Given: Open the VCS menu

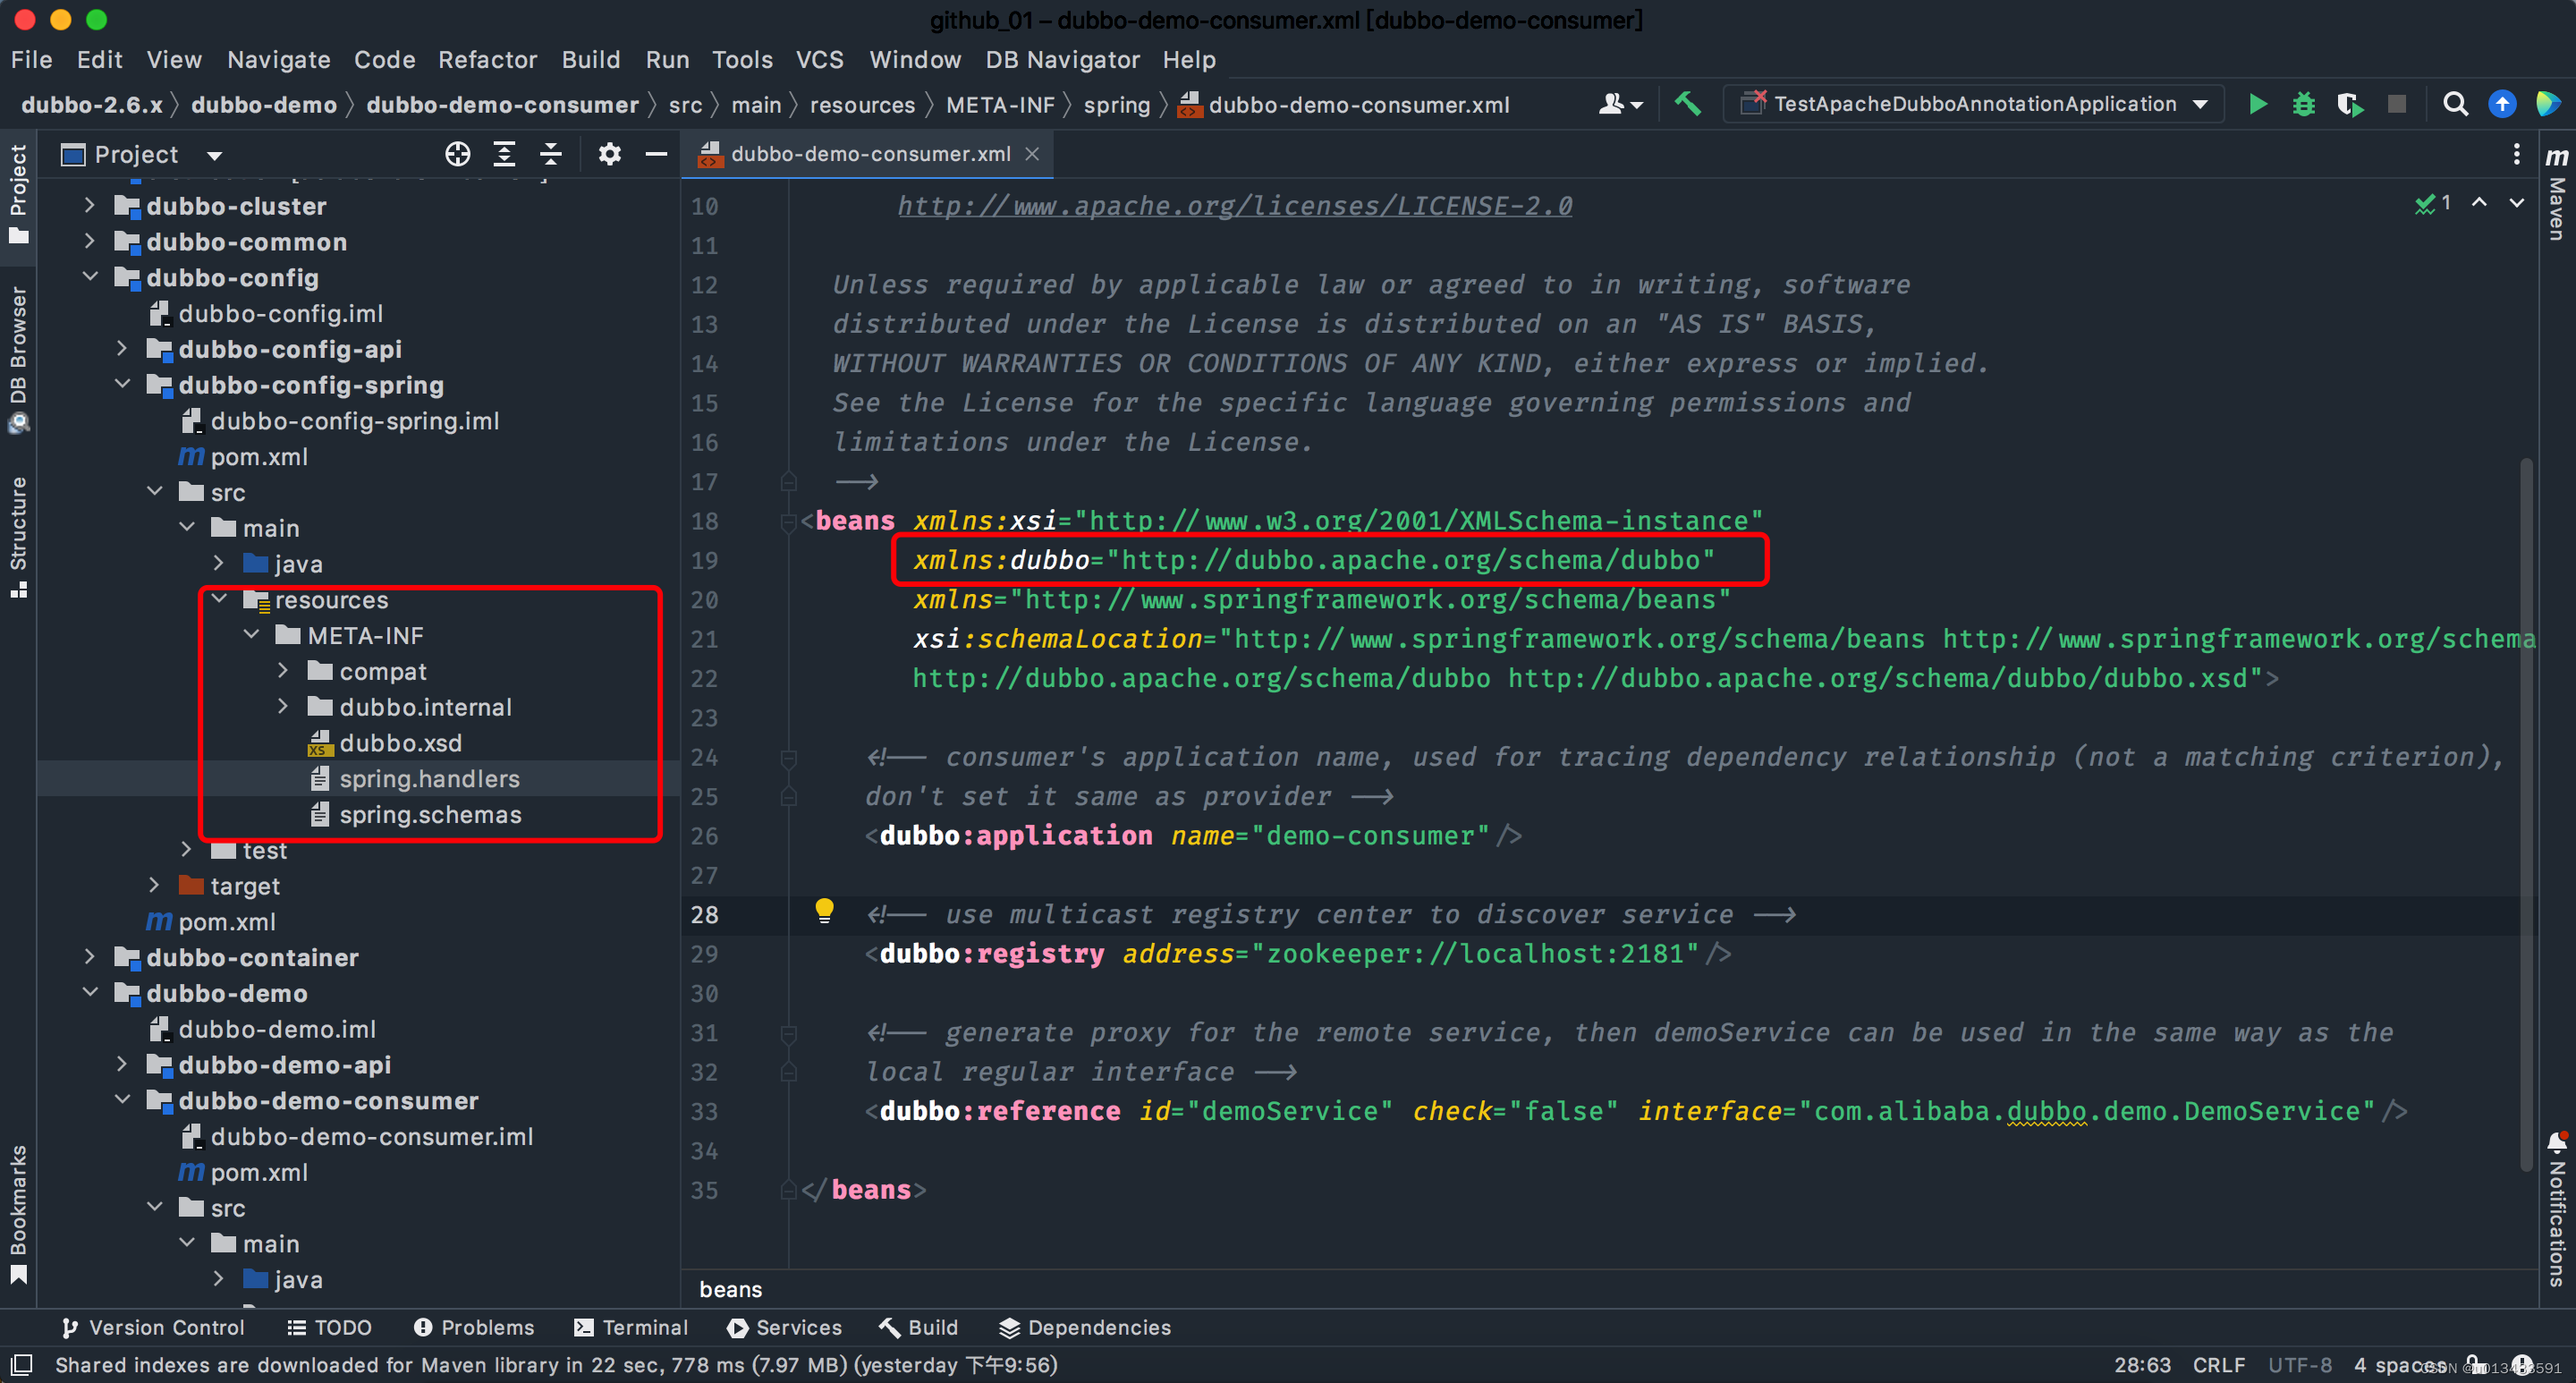Looking at the screenshot, I should tap(819, 60).
